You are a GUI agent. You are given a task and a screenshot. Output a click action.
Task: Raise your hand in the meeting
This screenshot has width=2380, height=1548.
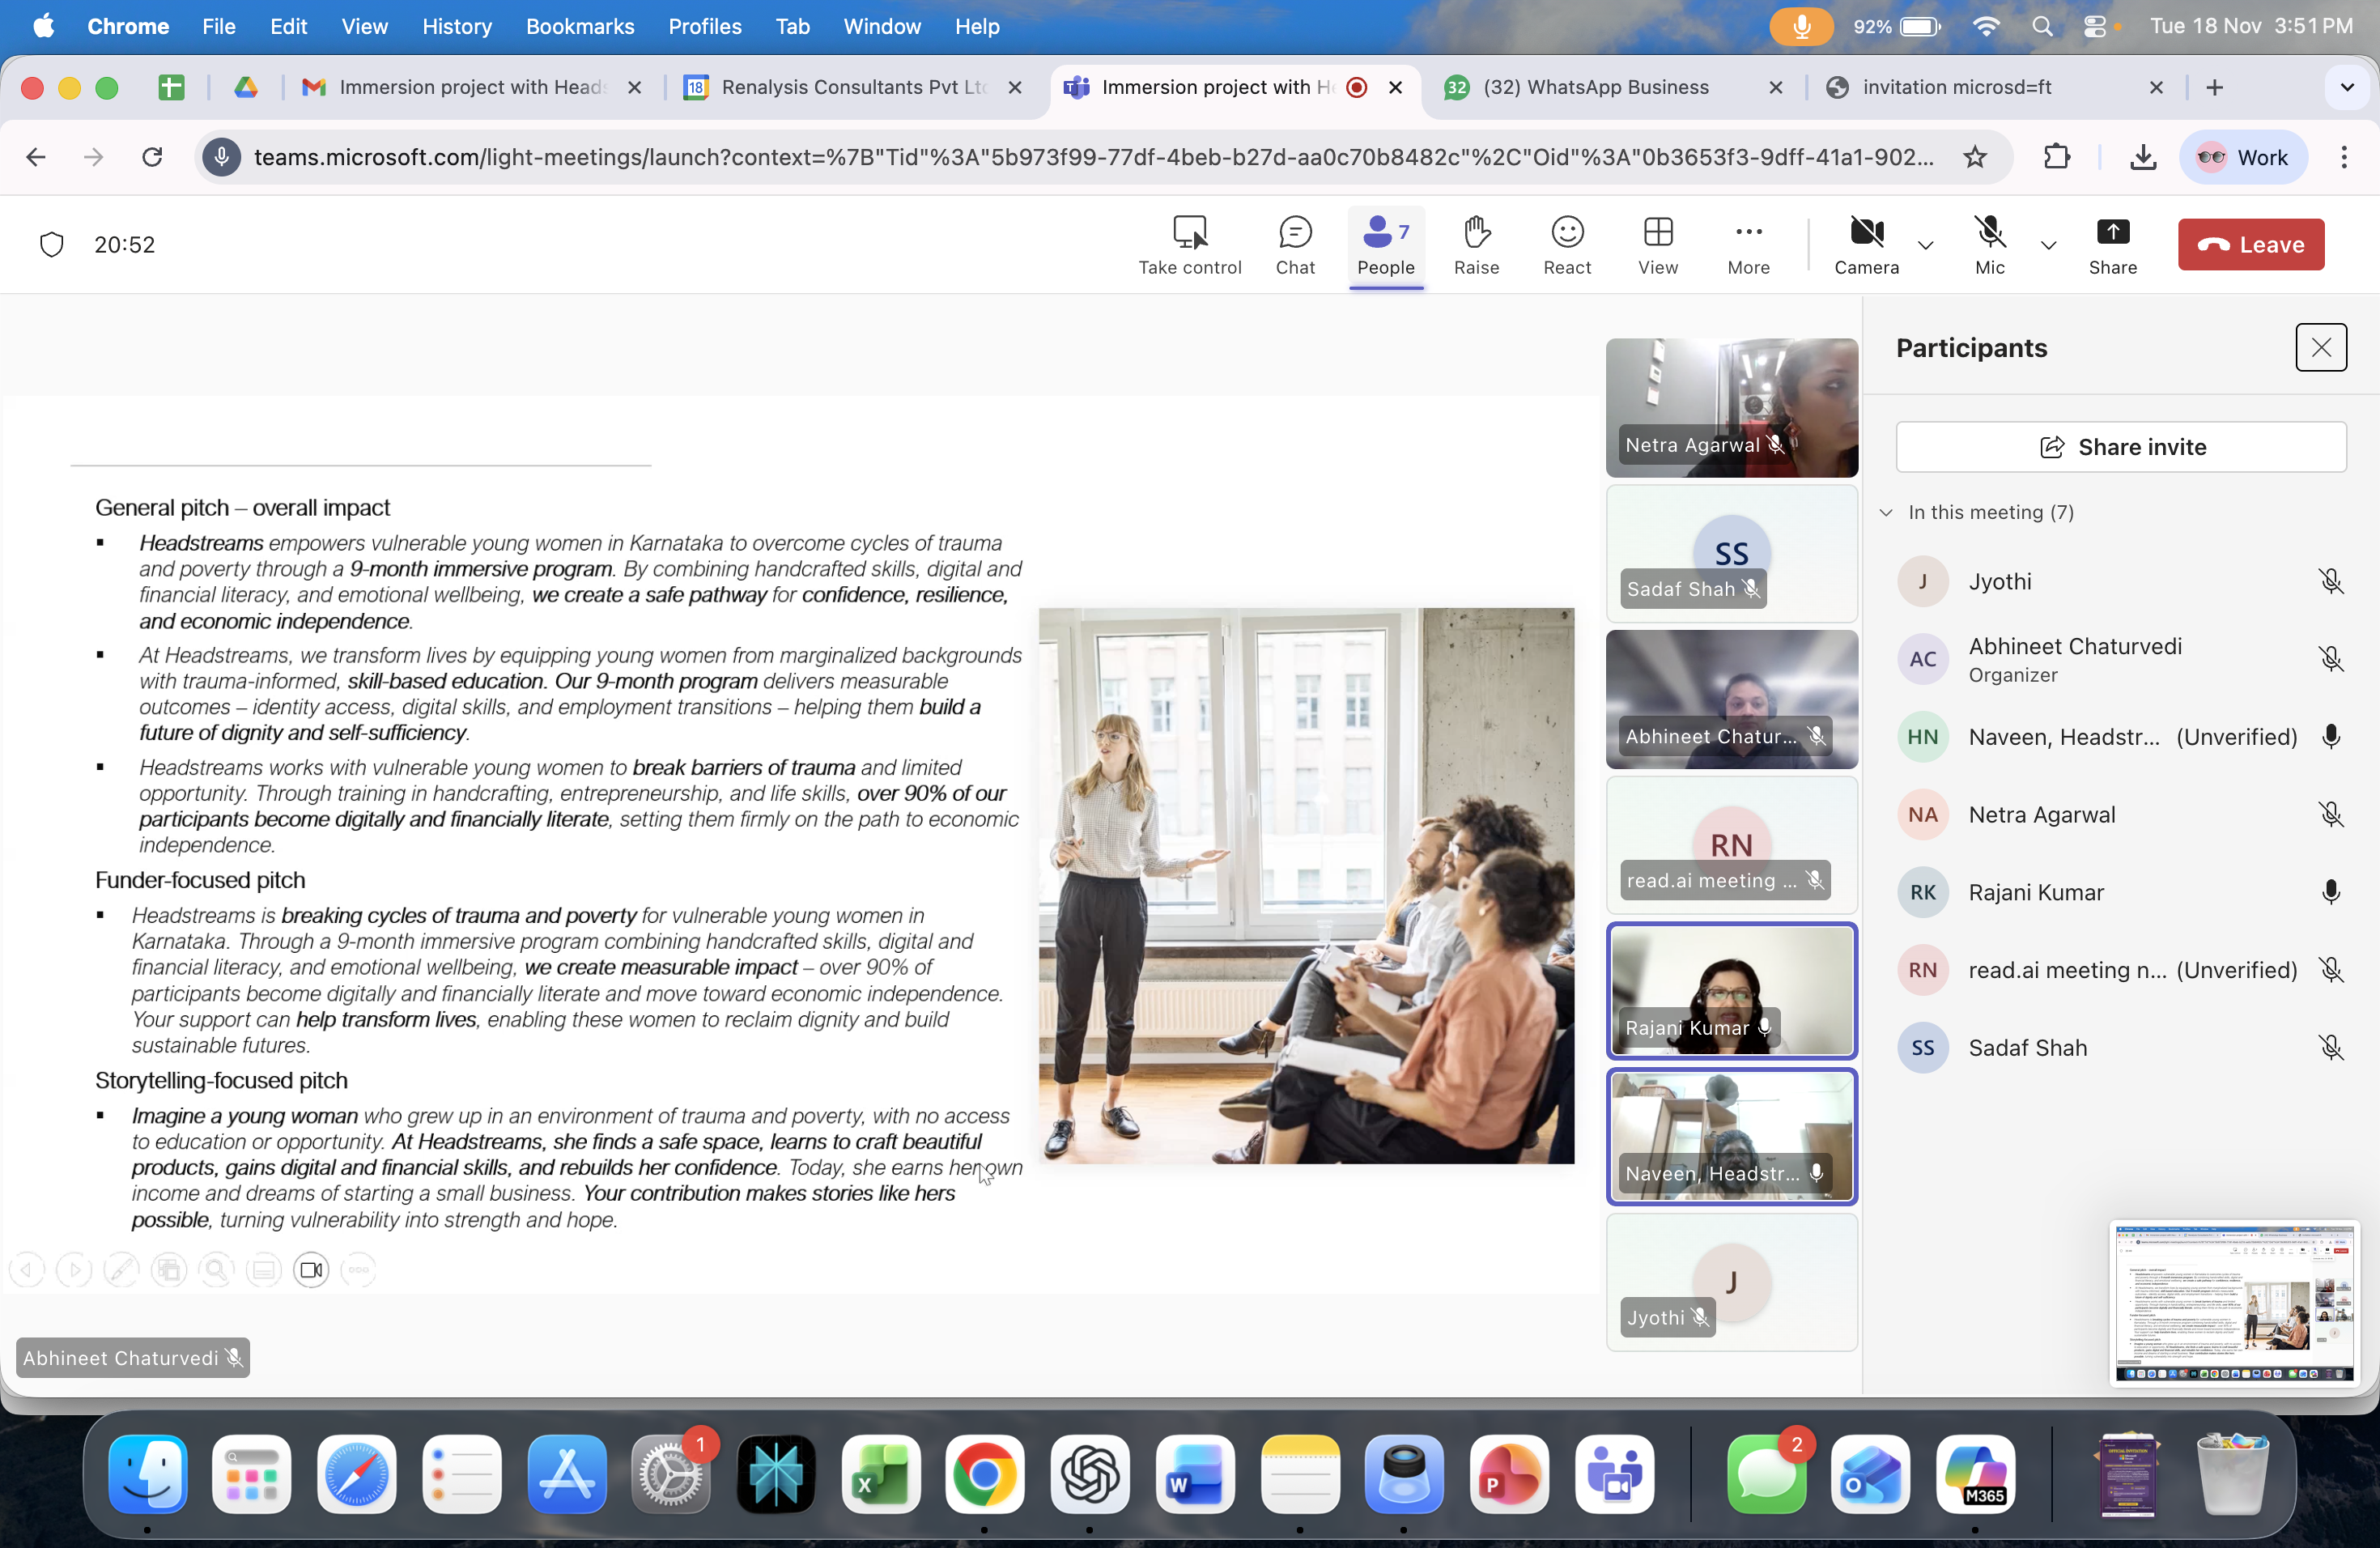[x=1476, y=245]
